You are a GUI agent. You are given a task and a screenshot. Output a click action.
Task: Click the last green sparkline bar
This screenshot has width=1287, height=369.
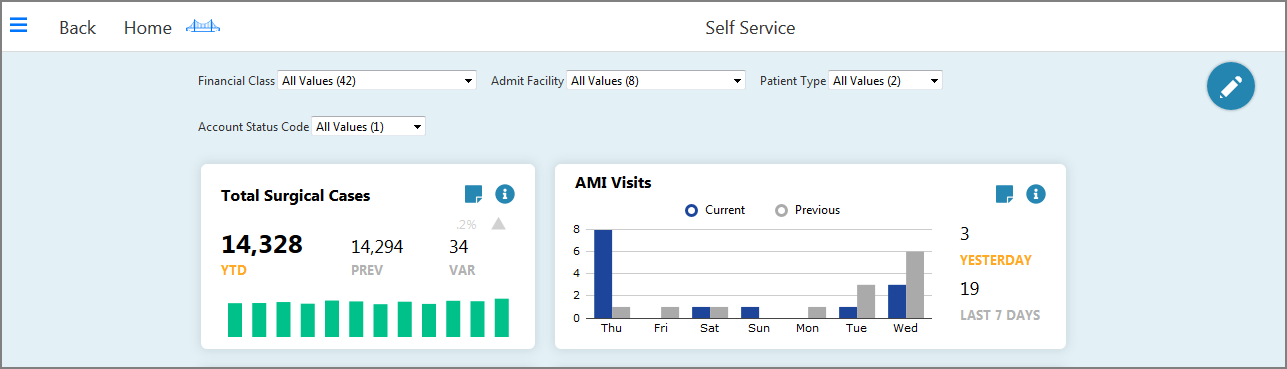pos(502,318)
